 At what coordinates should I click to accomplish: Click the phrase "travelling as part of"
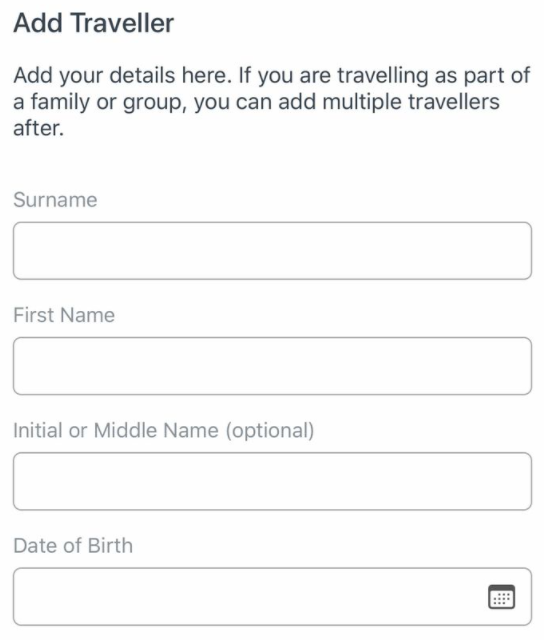coord(433,76)
